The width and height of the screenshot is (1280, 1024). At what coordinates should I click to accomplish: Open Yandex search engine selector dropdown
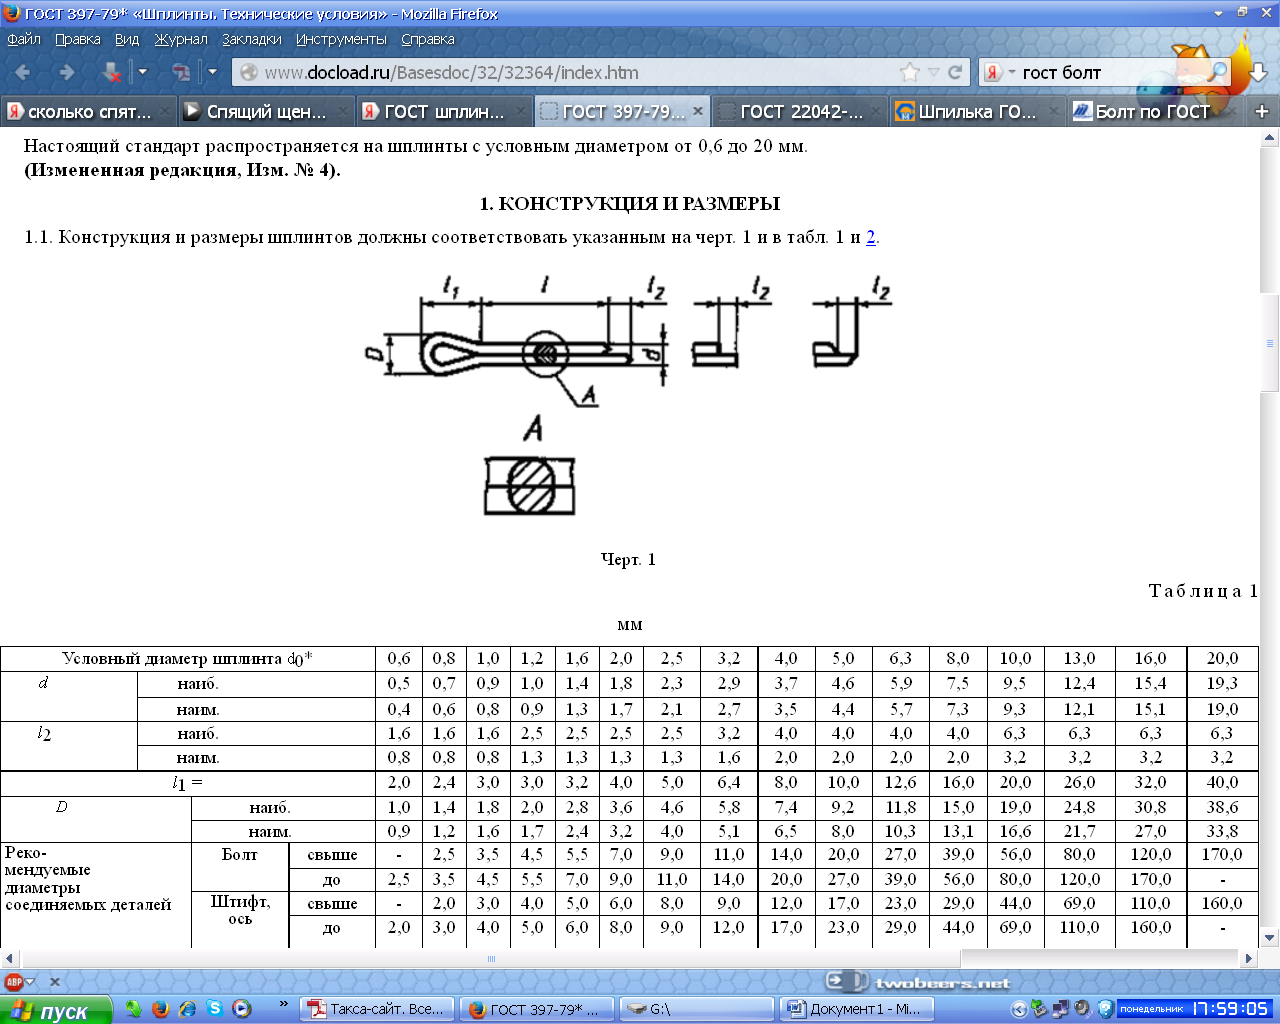[1000, 72]
